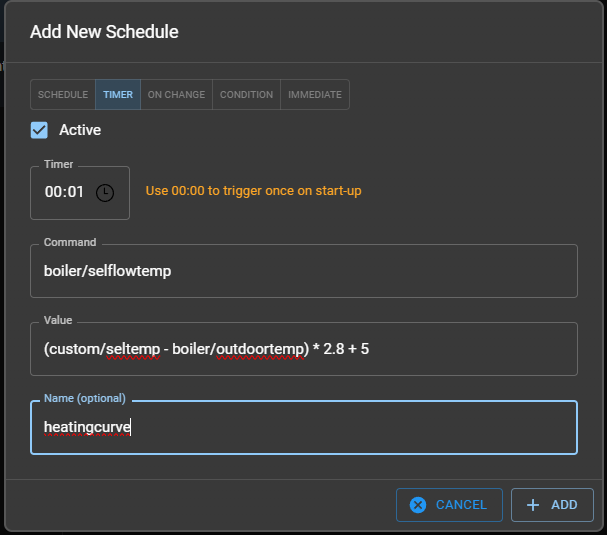The image size is (607, 535).
Task: Go to the Condition tab
Action: (x=246, y=95)
